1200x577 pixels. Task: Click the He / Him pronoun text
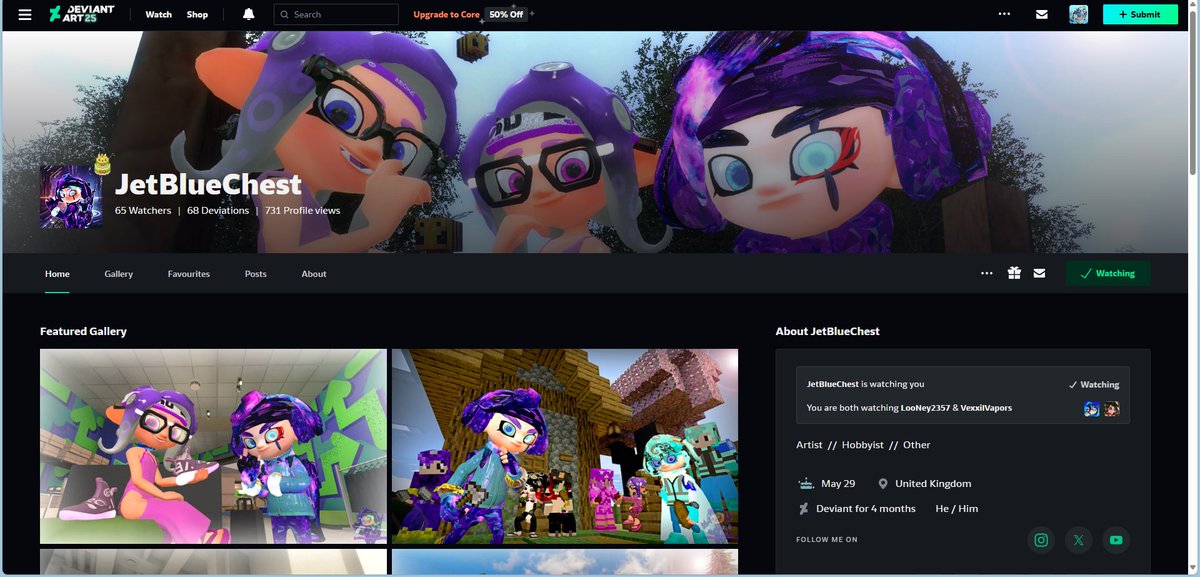957,509
